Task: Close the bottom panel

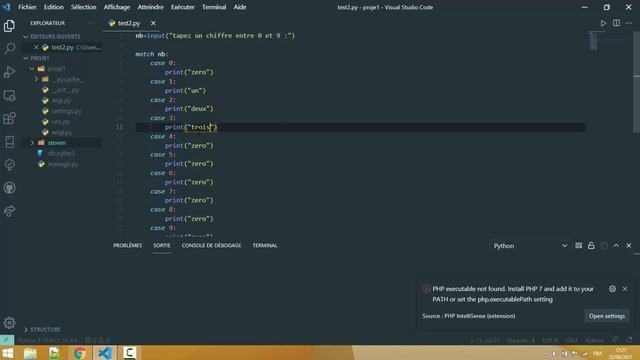Action: pos(629,246)
